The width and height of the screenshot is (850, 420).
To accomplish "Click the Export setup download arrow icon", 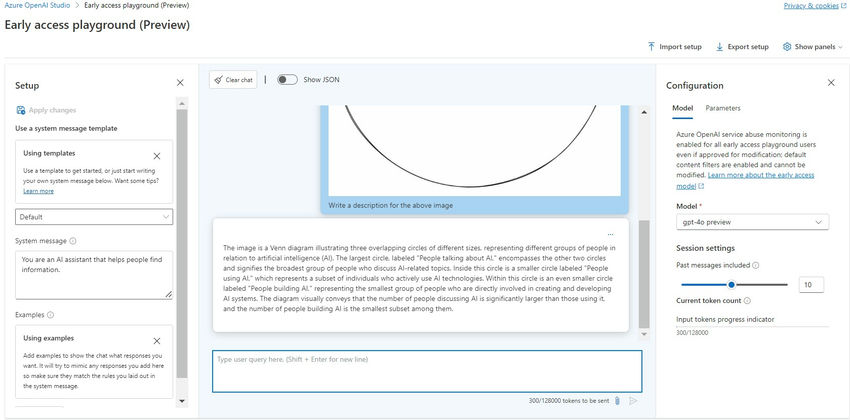I will click(719, 47).
